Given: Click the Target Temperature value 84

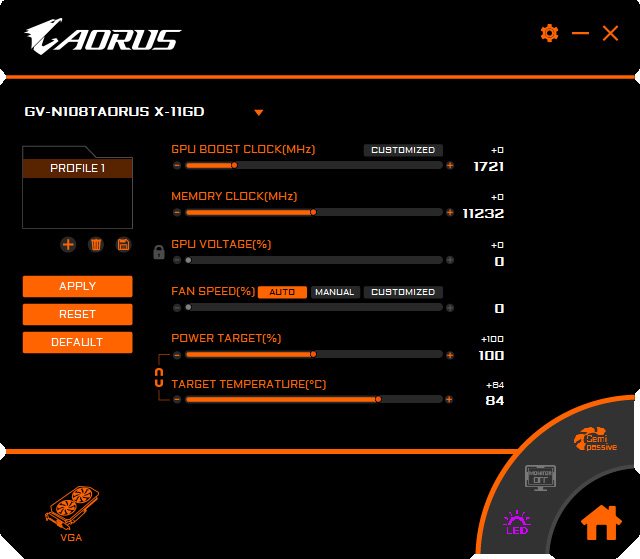Looking at the screenshot, I should 495,401.
